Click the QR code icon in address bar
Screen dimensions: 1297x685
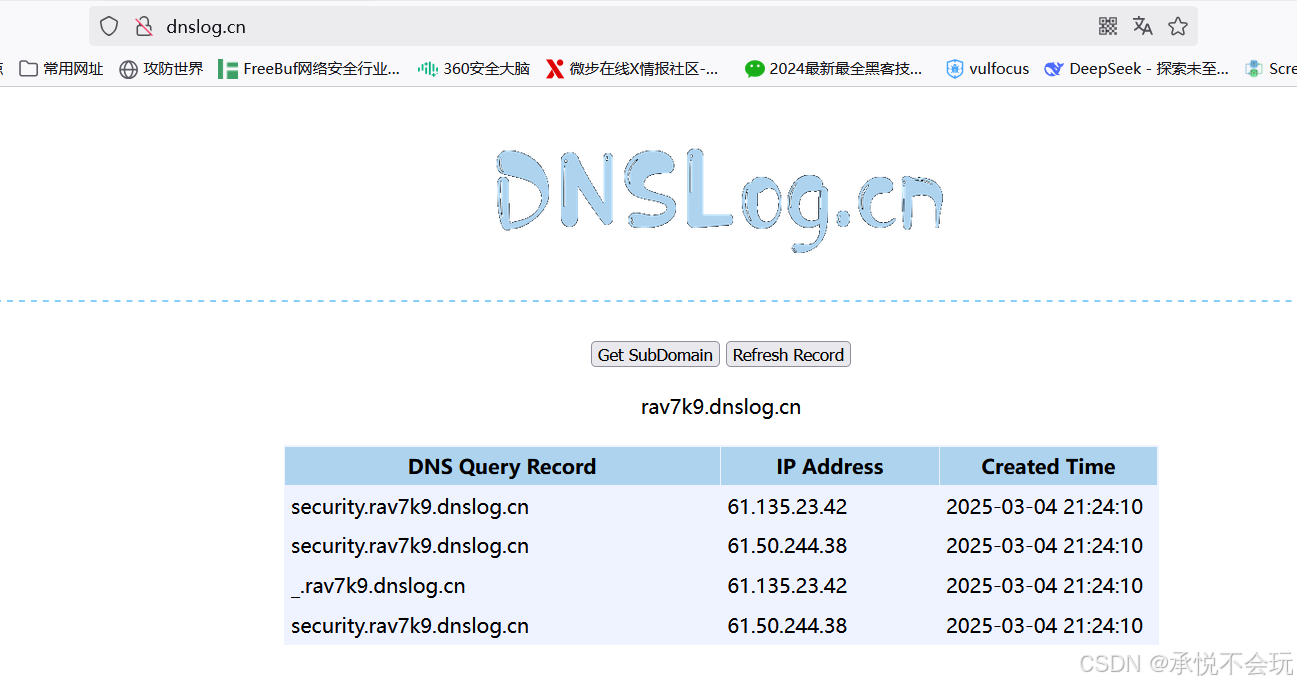1108,27
